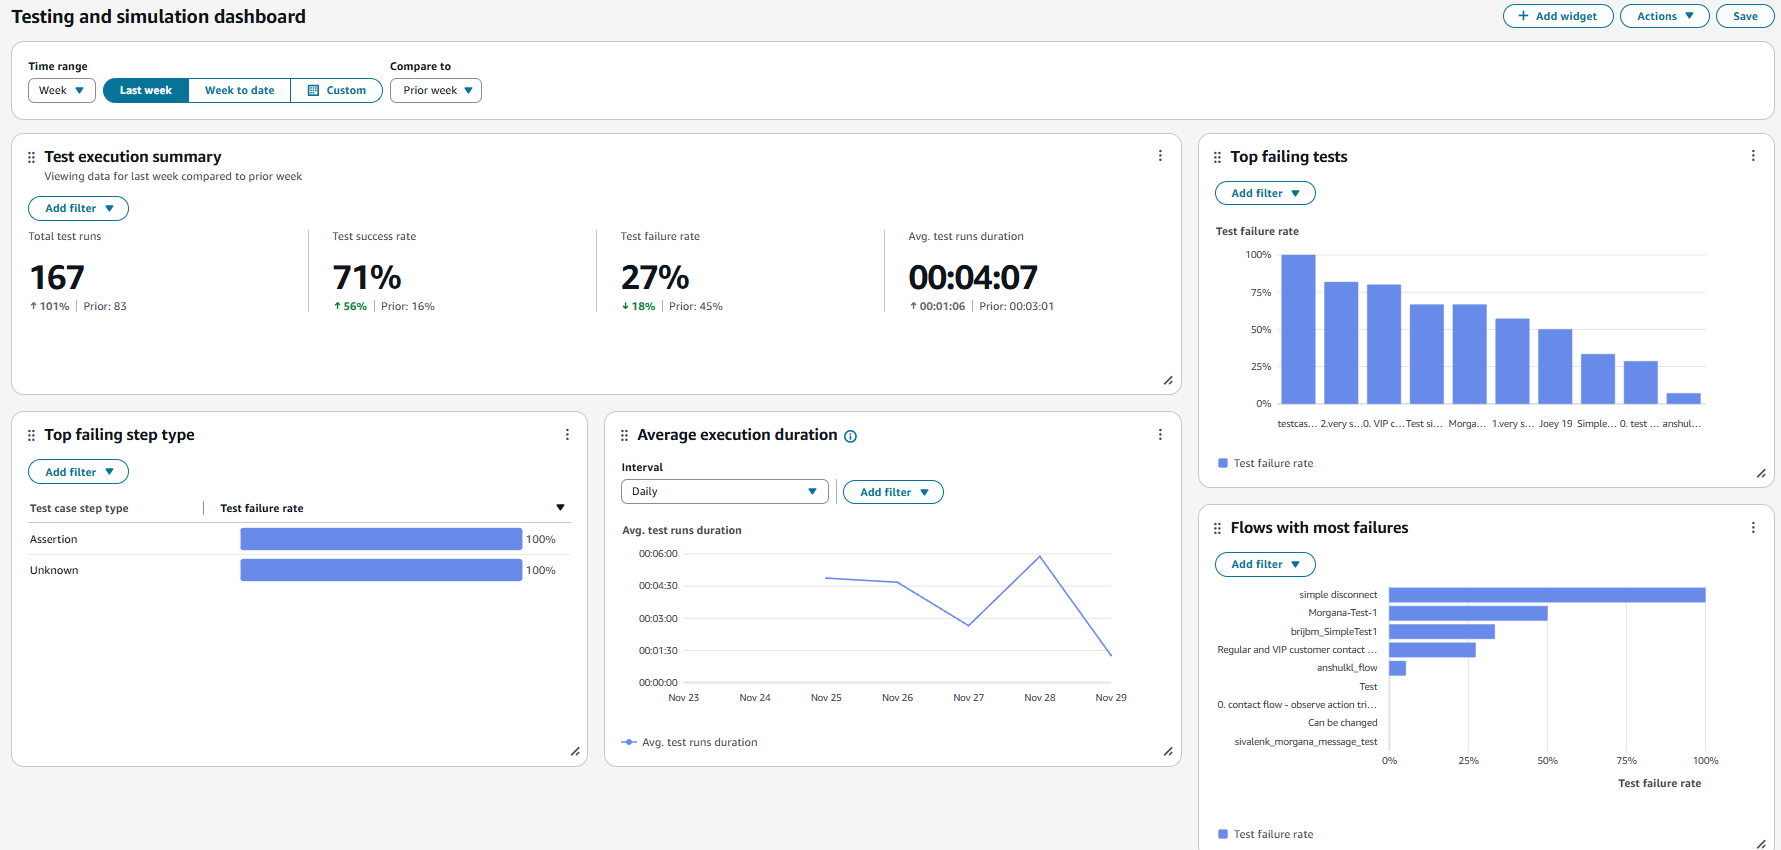Click resize handle of Average execution duration widget
Screen dimensions: 1781x850
(1168, 751)
